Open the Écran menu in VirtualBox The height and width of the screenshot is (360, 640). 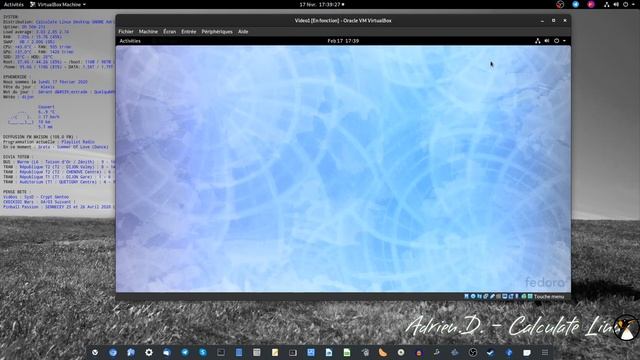pos(169,31)
